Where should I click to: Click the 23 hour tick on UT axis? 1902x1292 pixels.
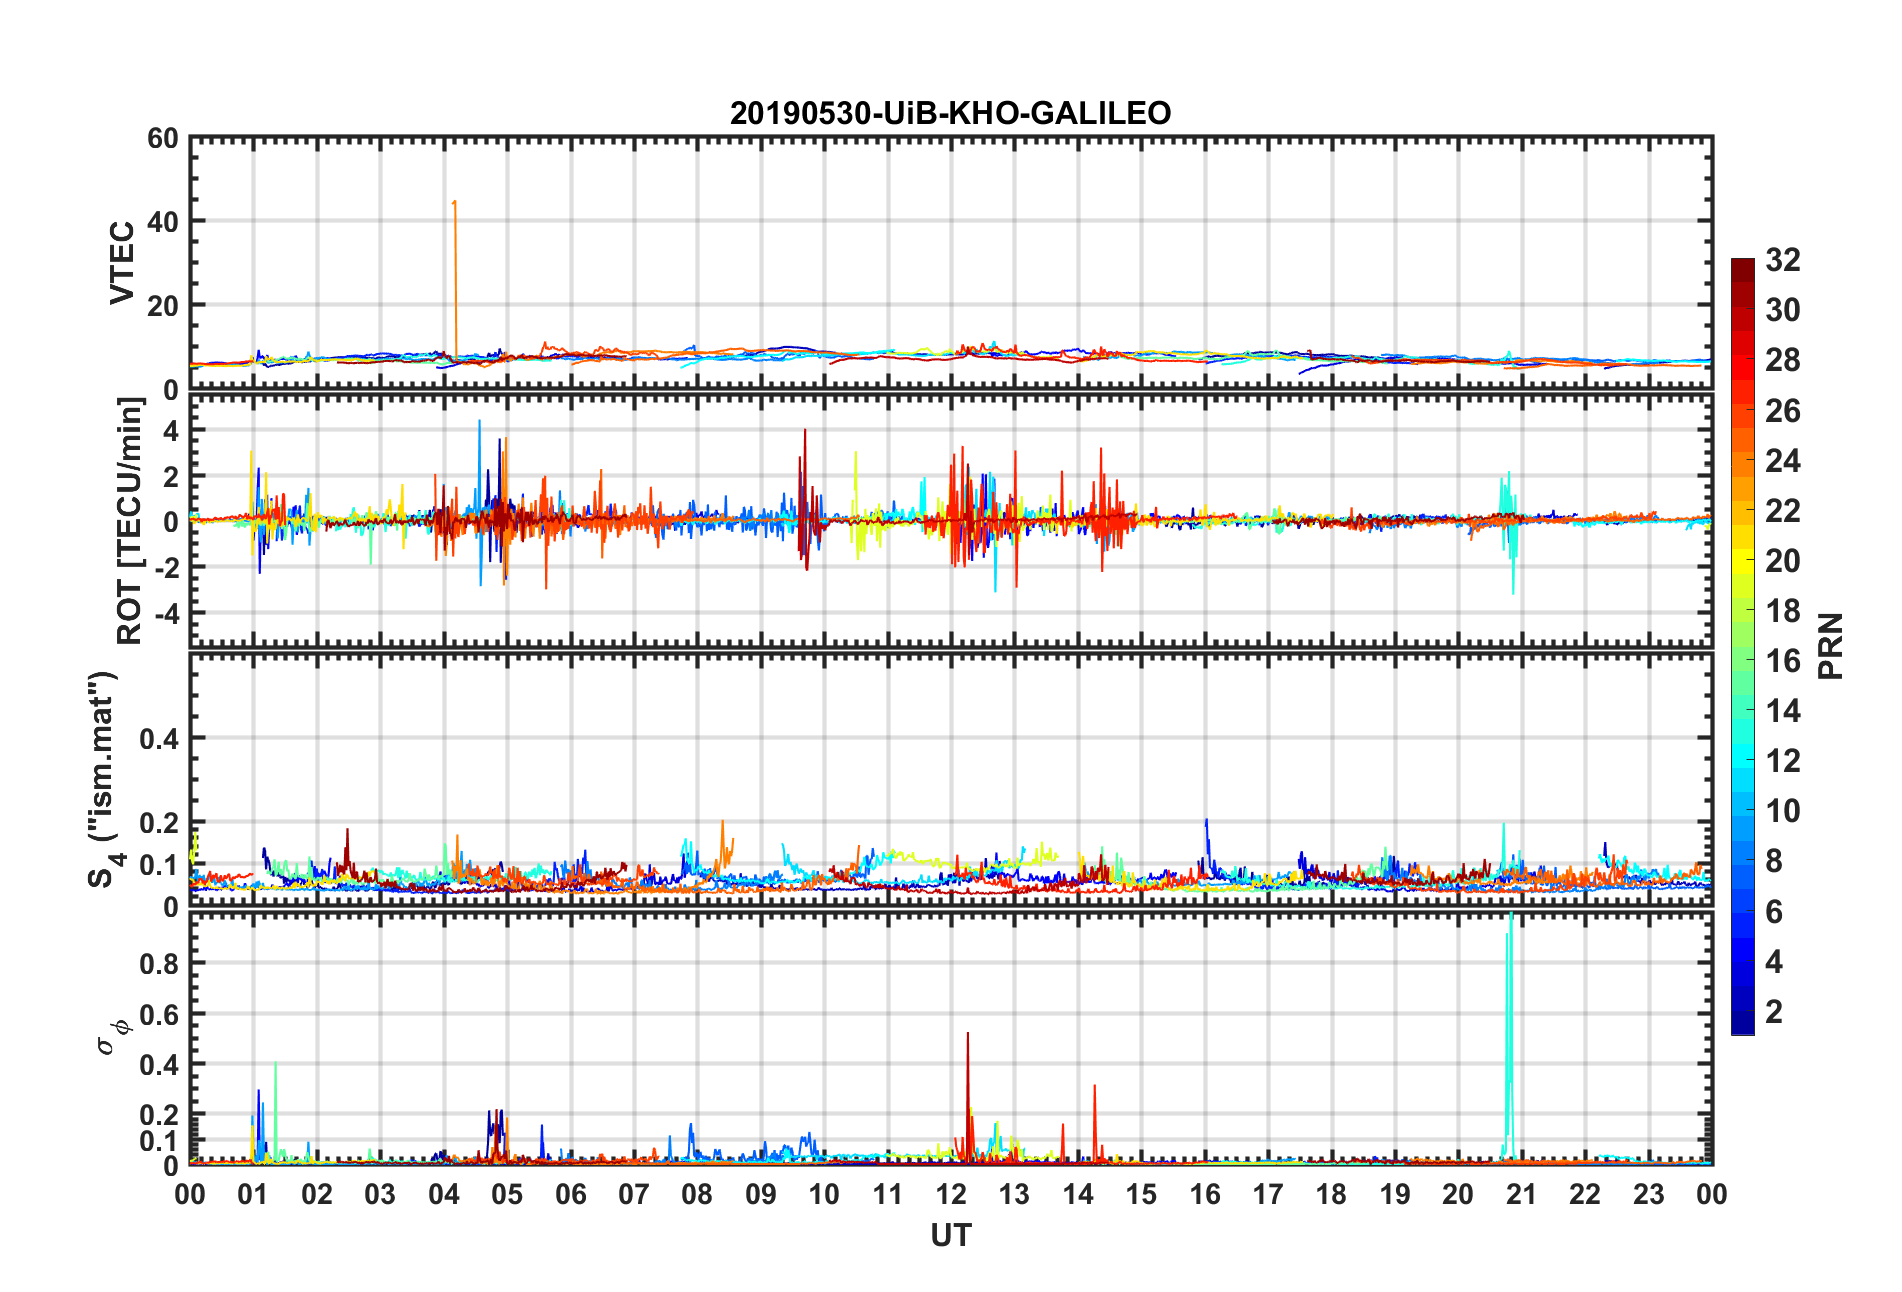[x=1649, y=1194]
